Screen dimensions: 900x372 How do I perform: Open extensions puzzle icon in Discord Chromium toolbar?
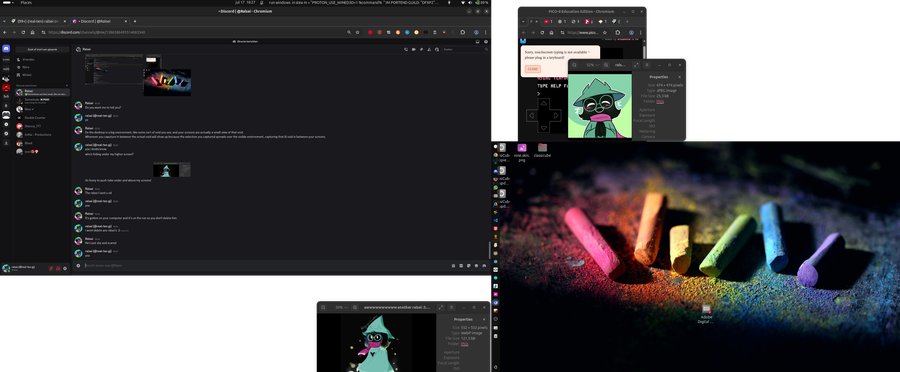[463, 32]
